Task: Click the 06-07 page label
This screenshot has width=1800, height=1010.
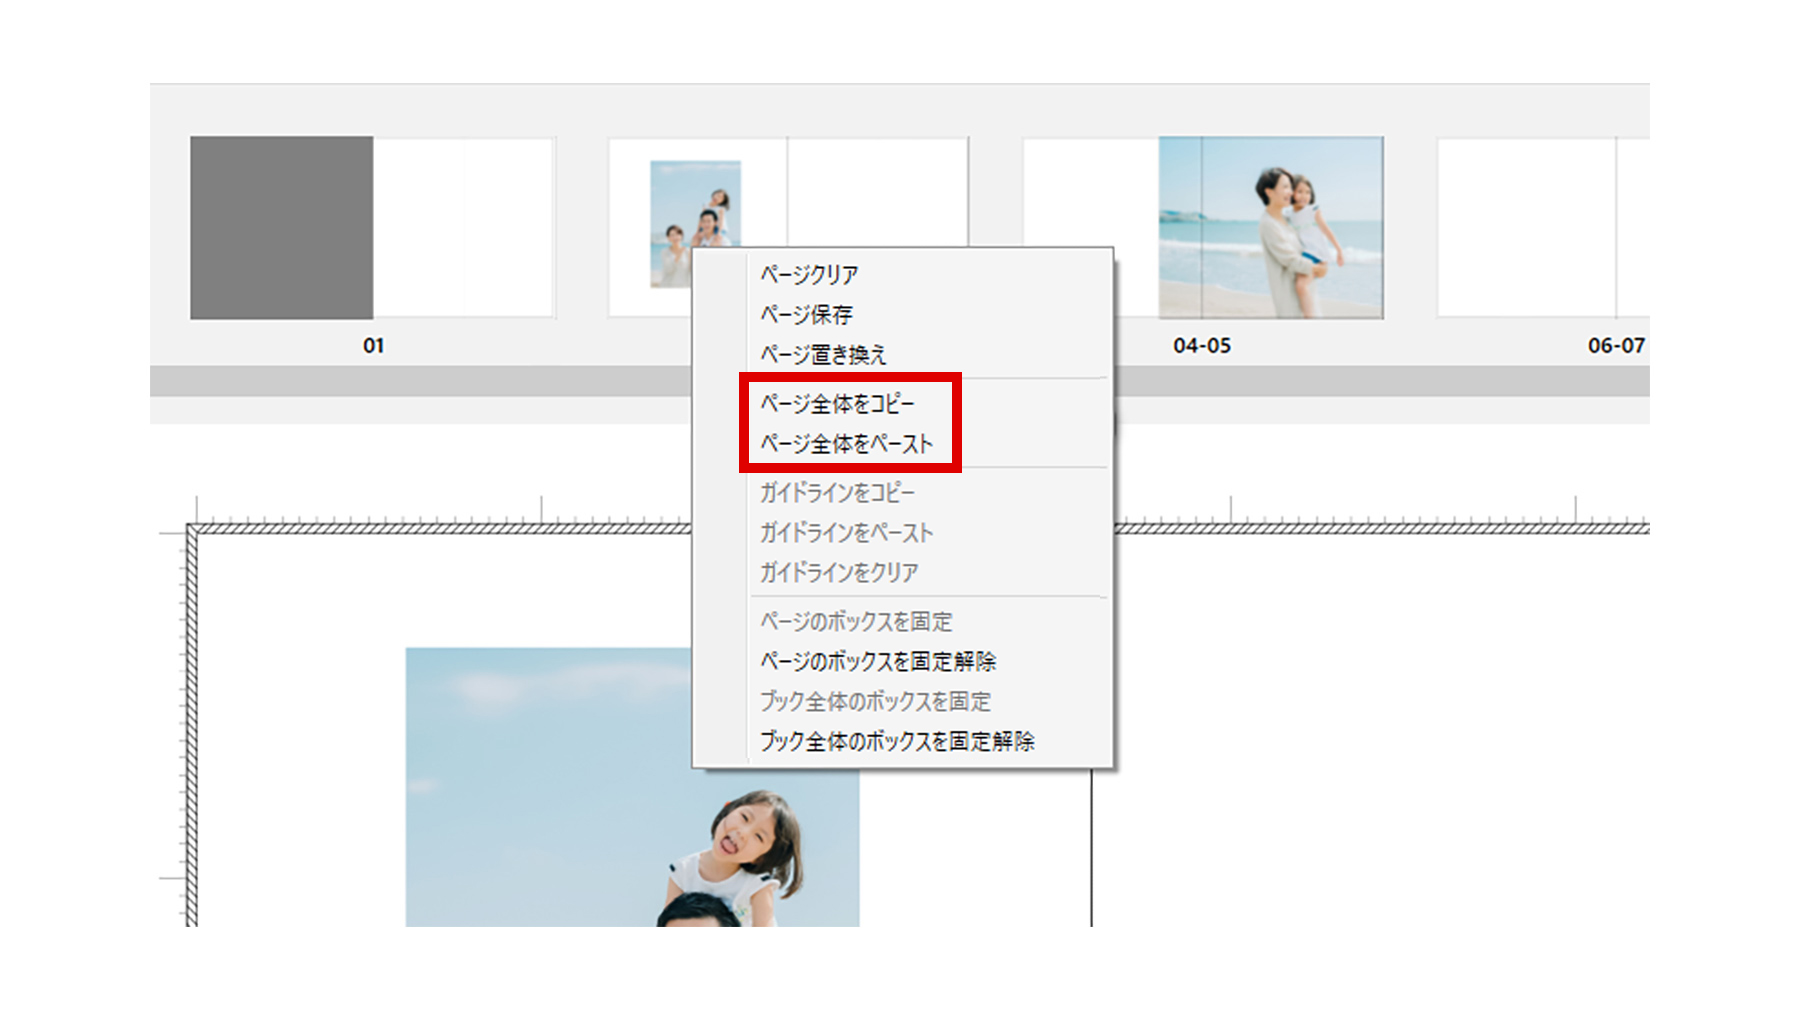Action: [x=1616, y=345]
